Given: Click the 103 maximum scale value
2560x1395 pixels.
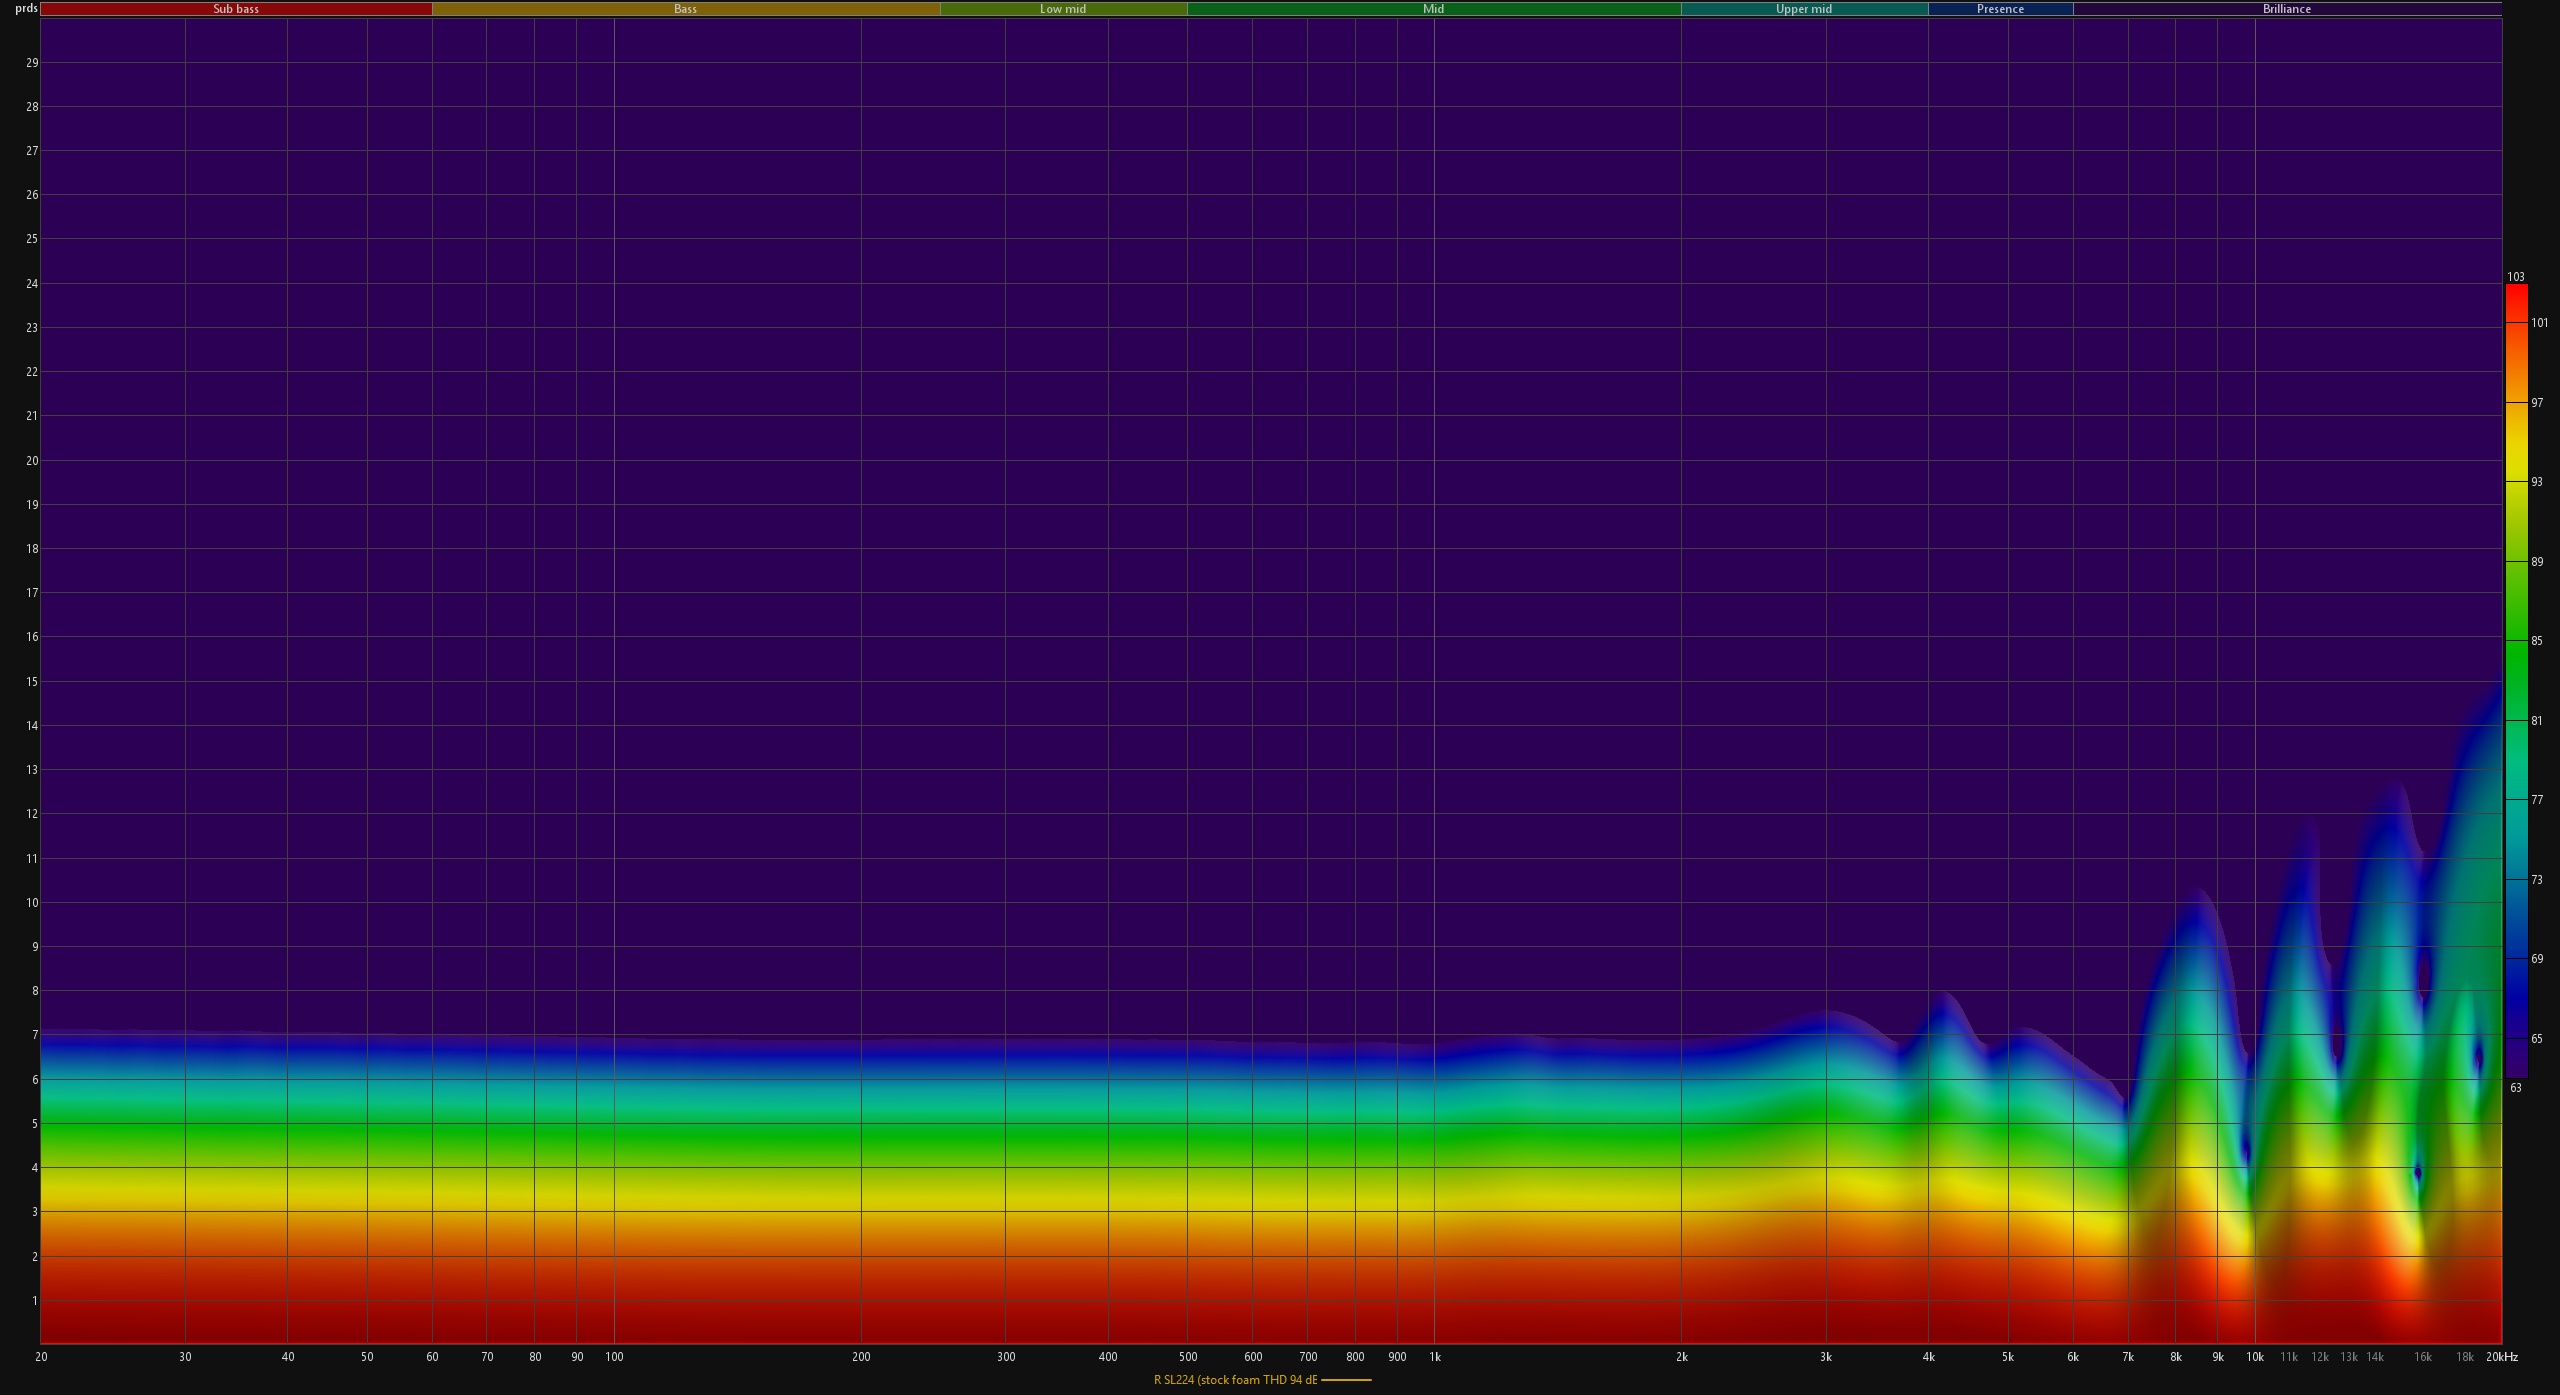Looking at the screenshot, I should coord(2515,277).
